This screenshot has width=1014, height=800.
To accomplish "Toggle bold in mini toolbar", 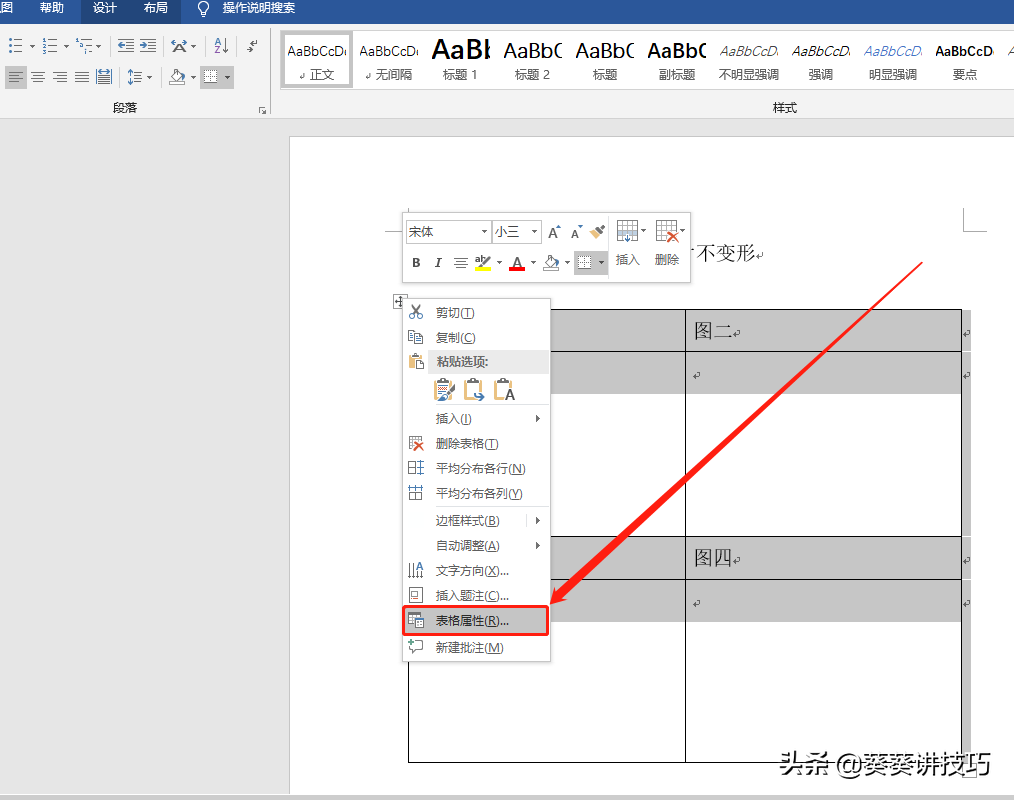I will (416, 263).
